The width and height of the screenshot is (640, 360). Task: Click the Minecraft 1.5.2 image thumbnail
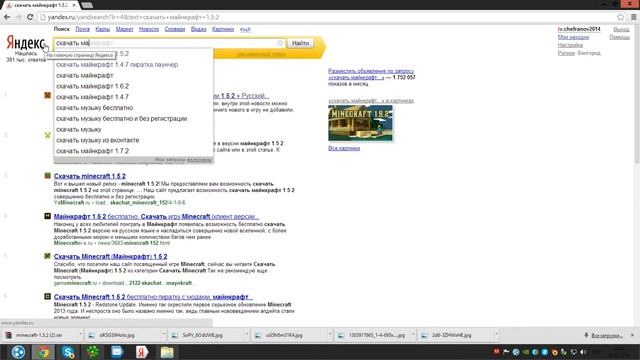click(x=360, y=123)
